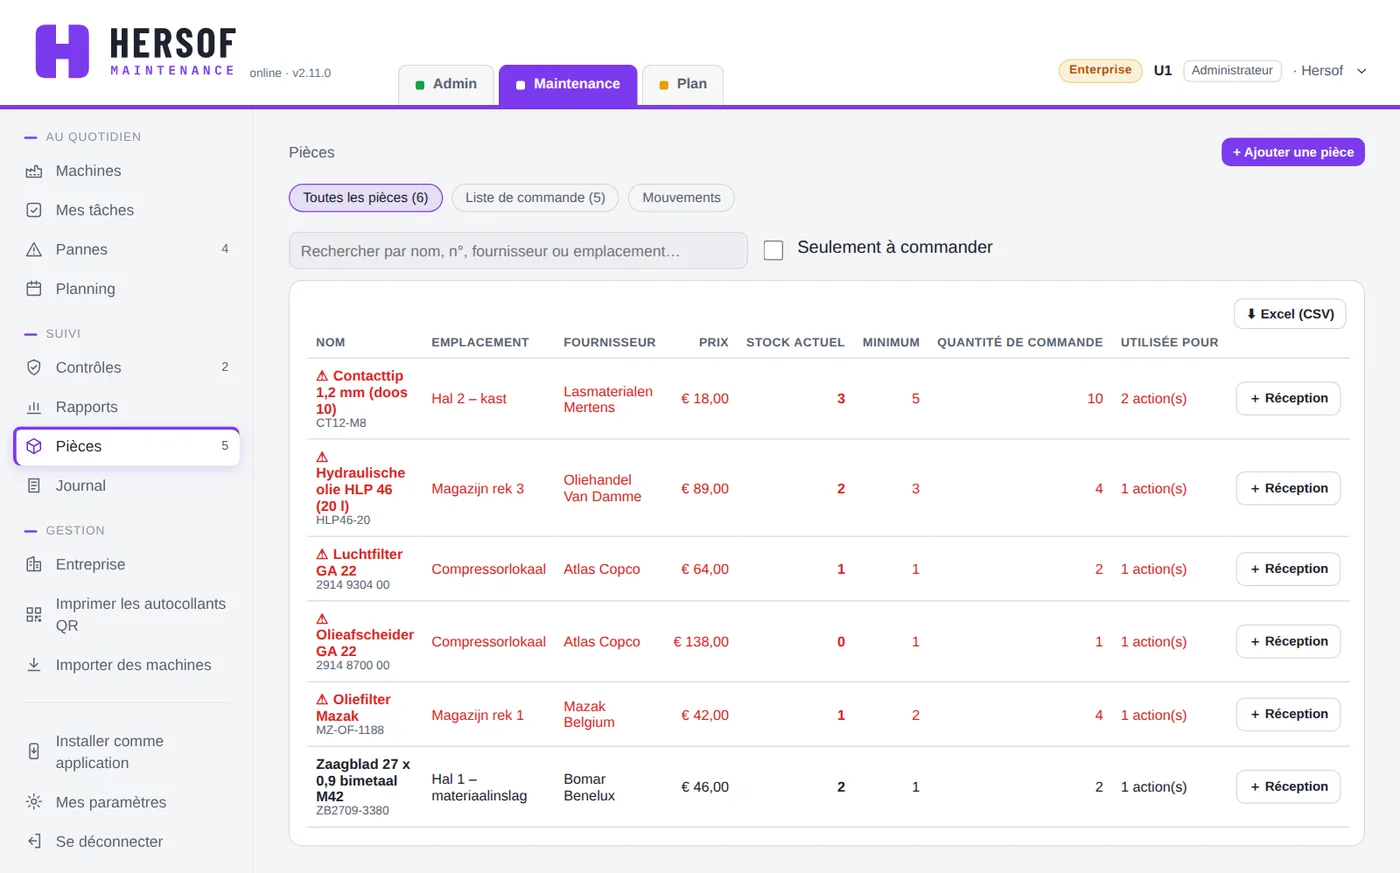This screenshot has width=1400, height=873.
Task: Click the Journal document icon
Action: click(34, 486)
